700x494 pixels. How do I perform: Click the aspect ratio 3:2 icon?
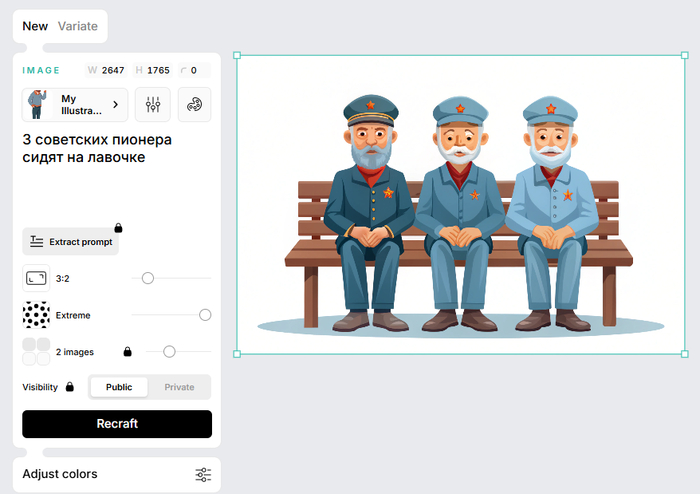(36, 278)
